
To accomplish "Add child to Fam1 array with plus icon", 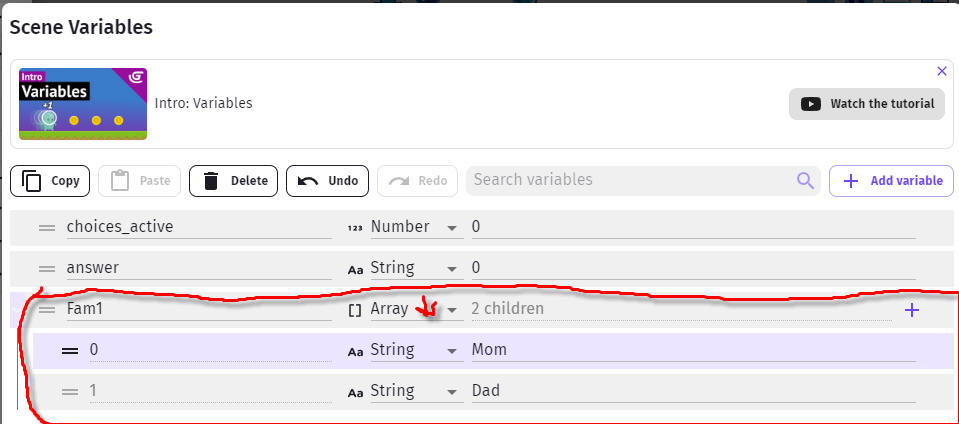I will pyautogui.click(x=911, y=310).
